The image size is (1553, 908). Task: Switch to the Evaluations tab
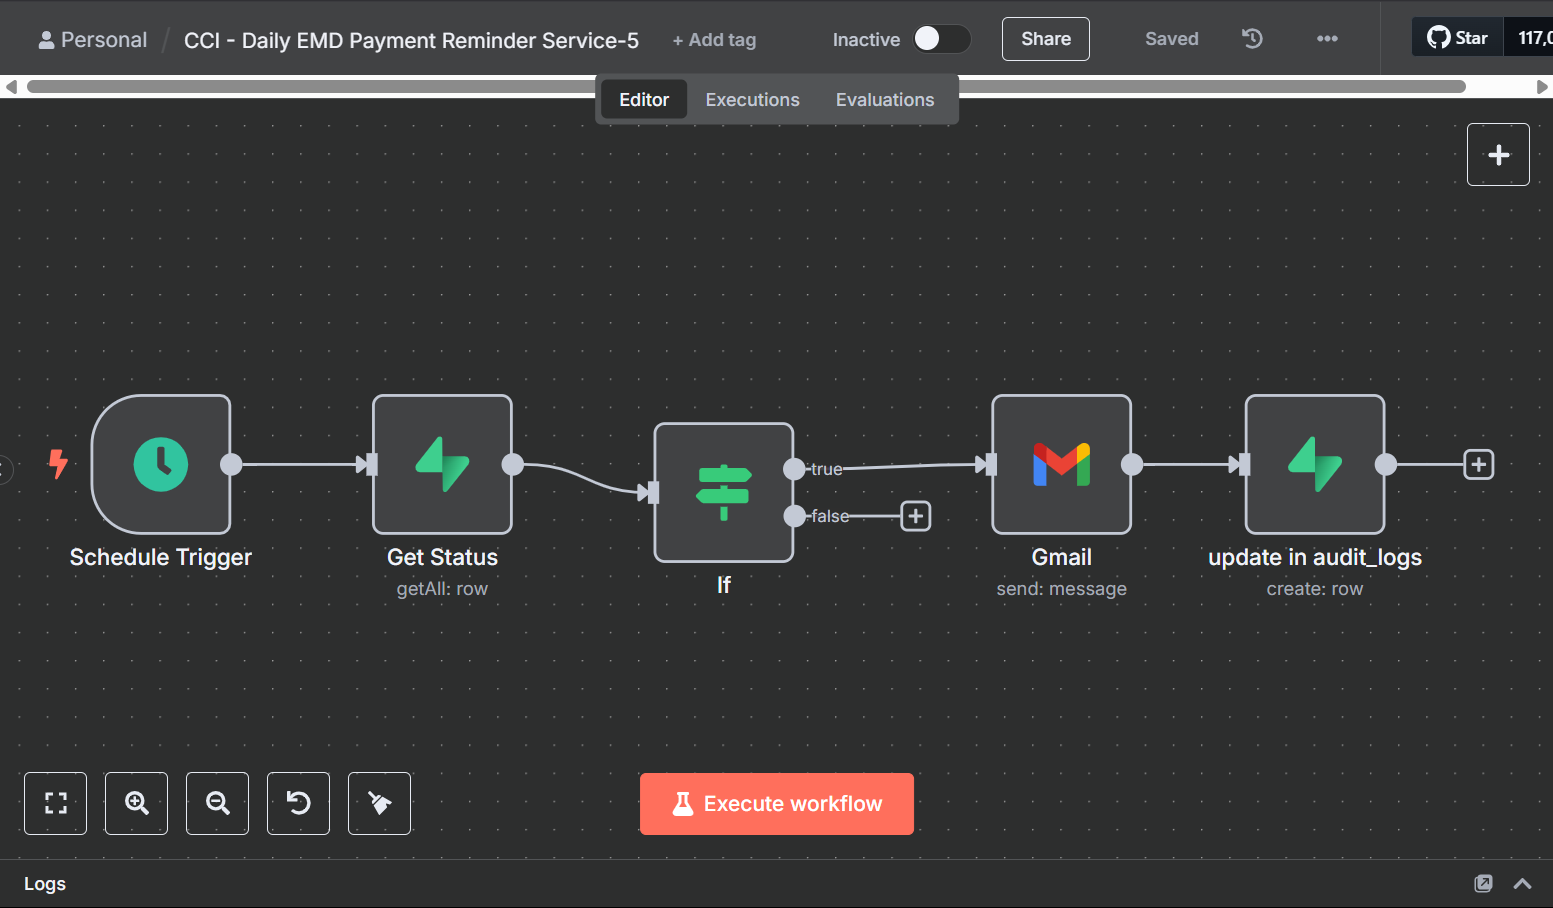(884, 100)
